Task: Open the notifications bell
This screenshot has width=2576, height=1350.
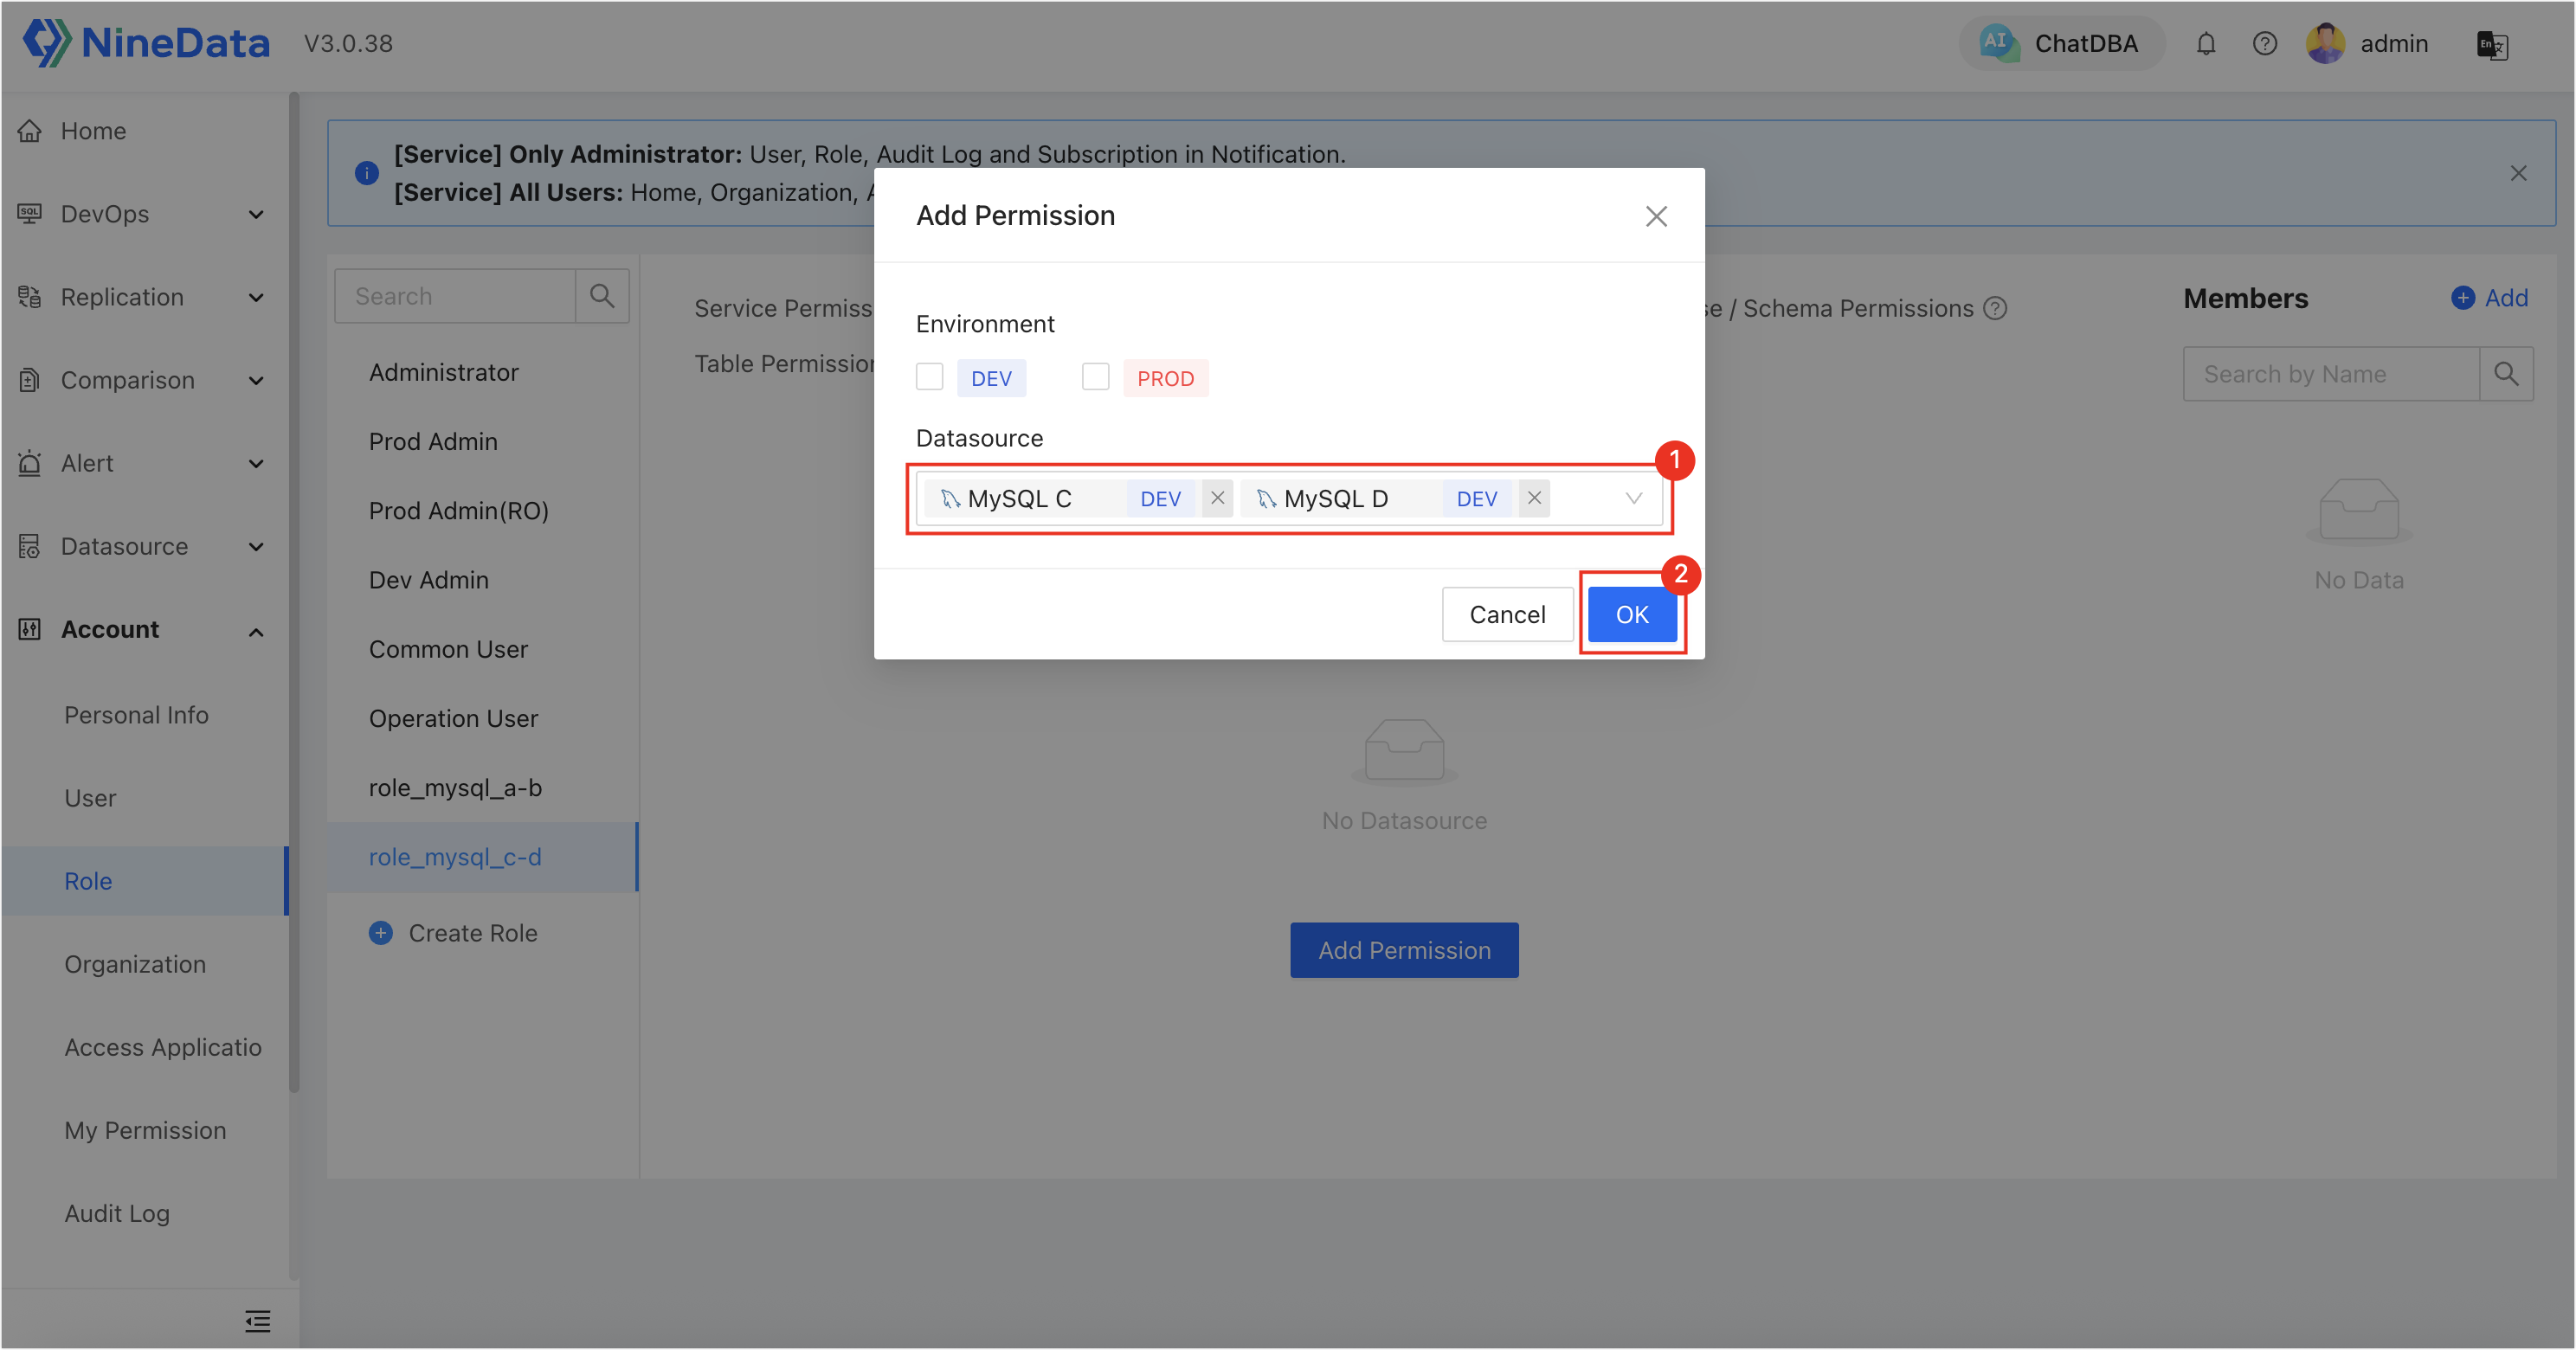Action: (x=2206, y=44)
